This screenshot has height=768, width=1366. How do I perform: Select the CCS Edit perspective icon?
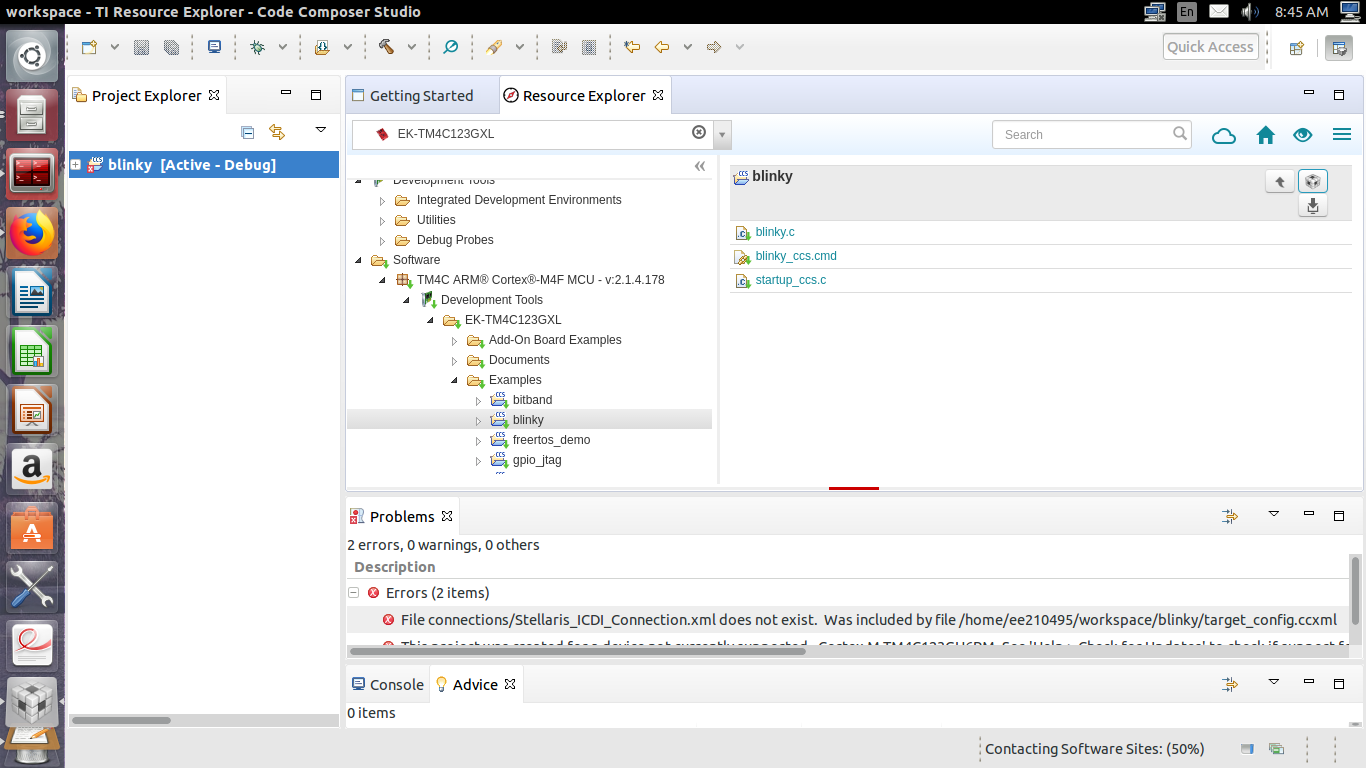click(x=1339, y=47)
